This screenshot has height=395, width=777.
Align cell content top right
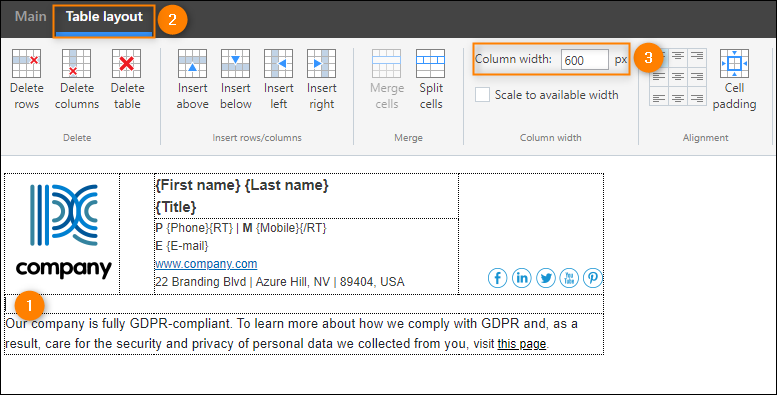click(697, 57)
